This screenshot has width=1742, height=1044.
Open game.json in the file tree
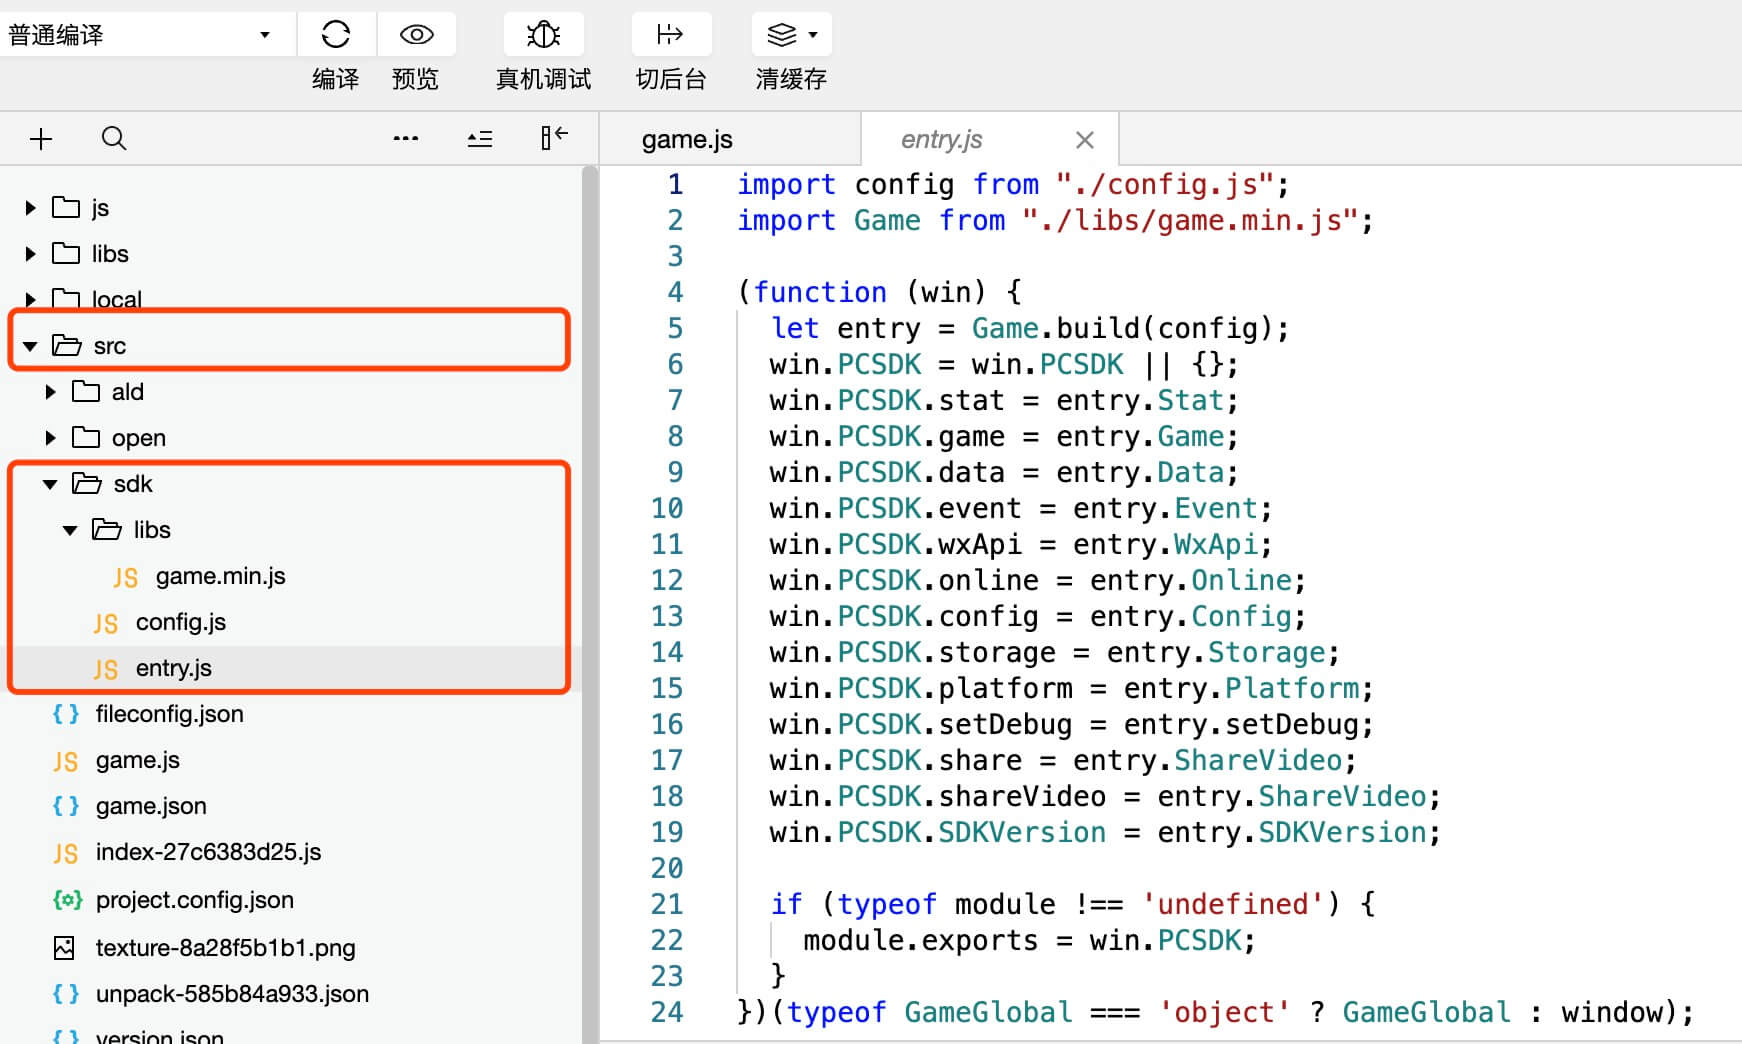tap(151, 806)
